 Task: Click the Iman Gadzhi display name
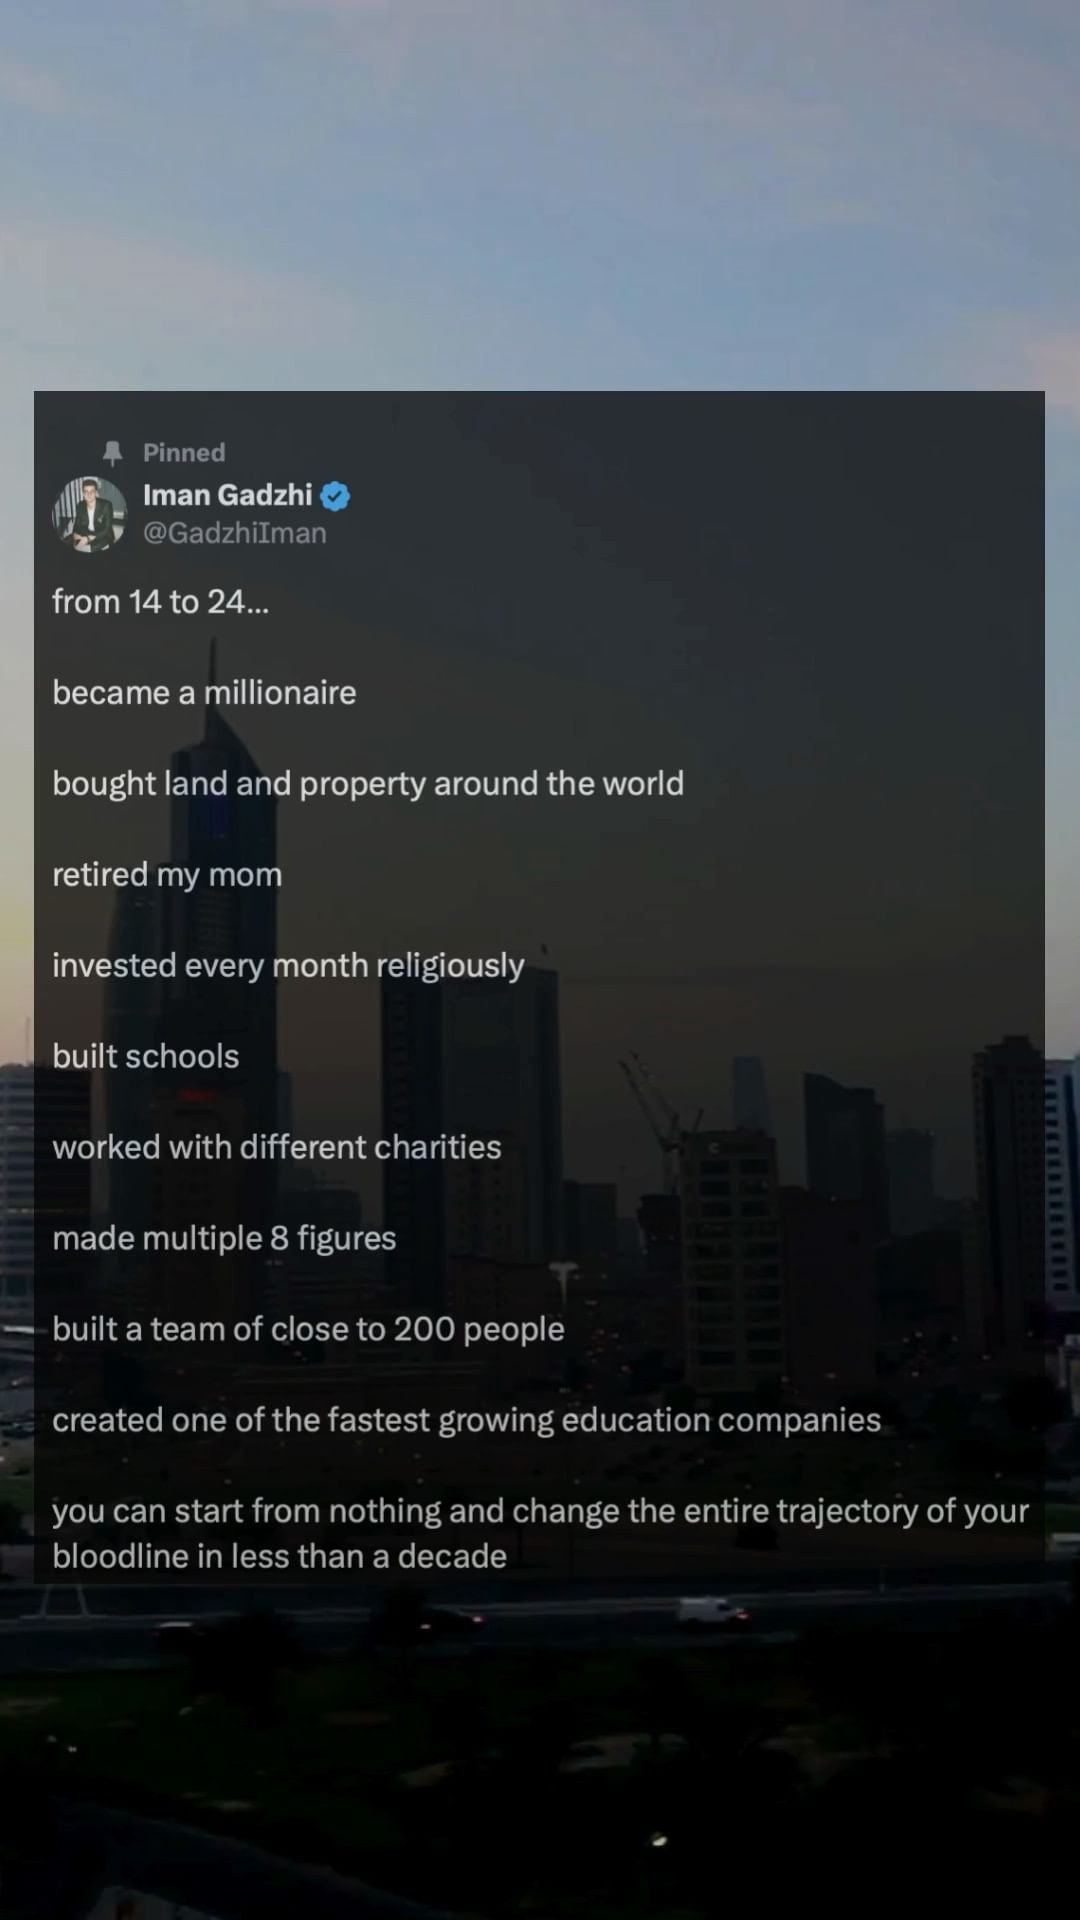coord(228,495)
